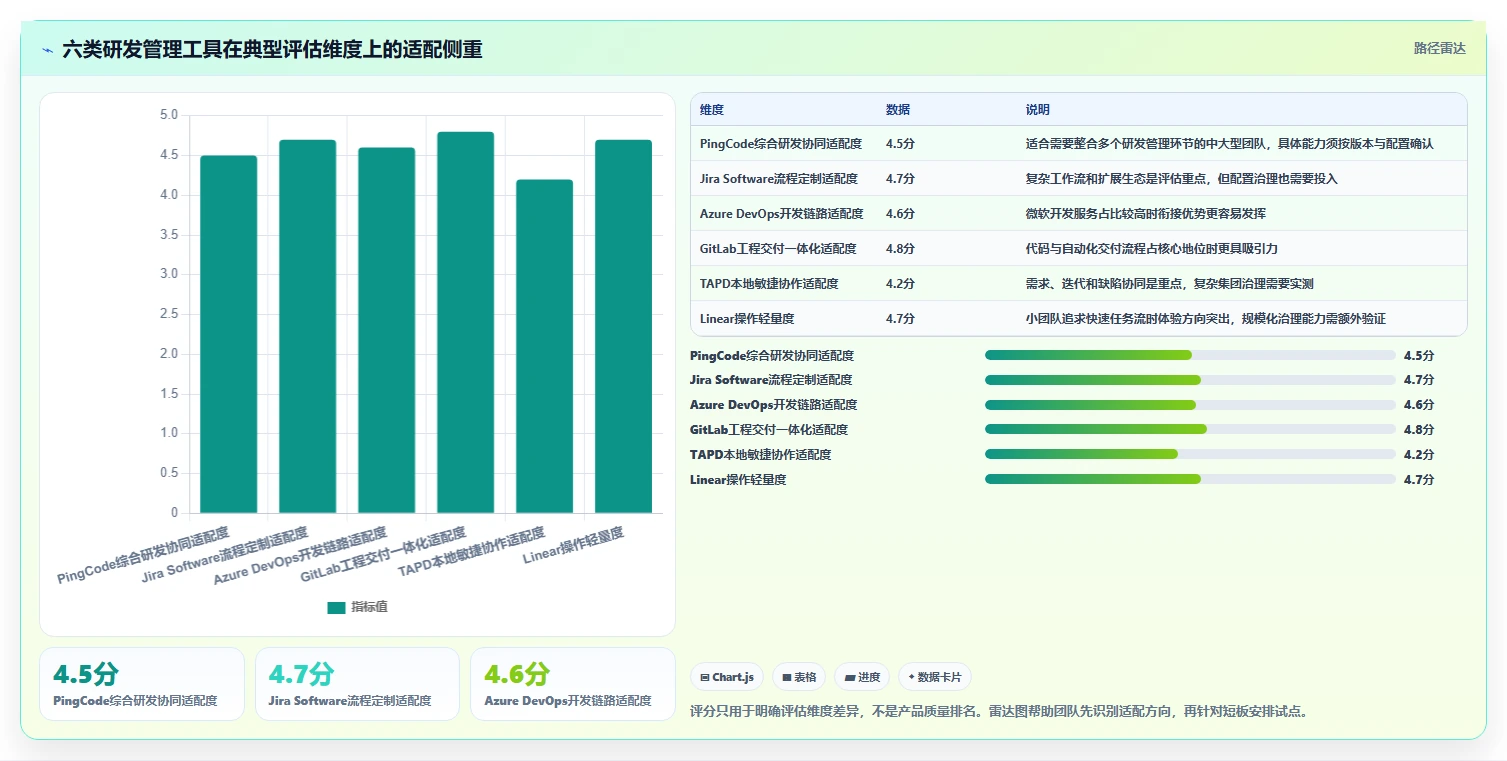
Task: Click table cell PingCode综合研发协同适配度
Action: pos(781,144)
